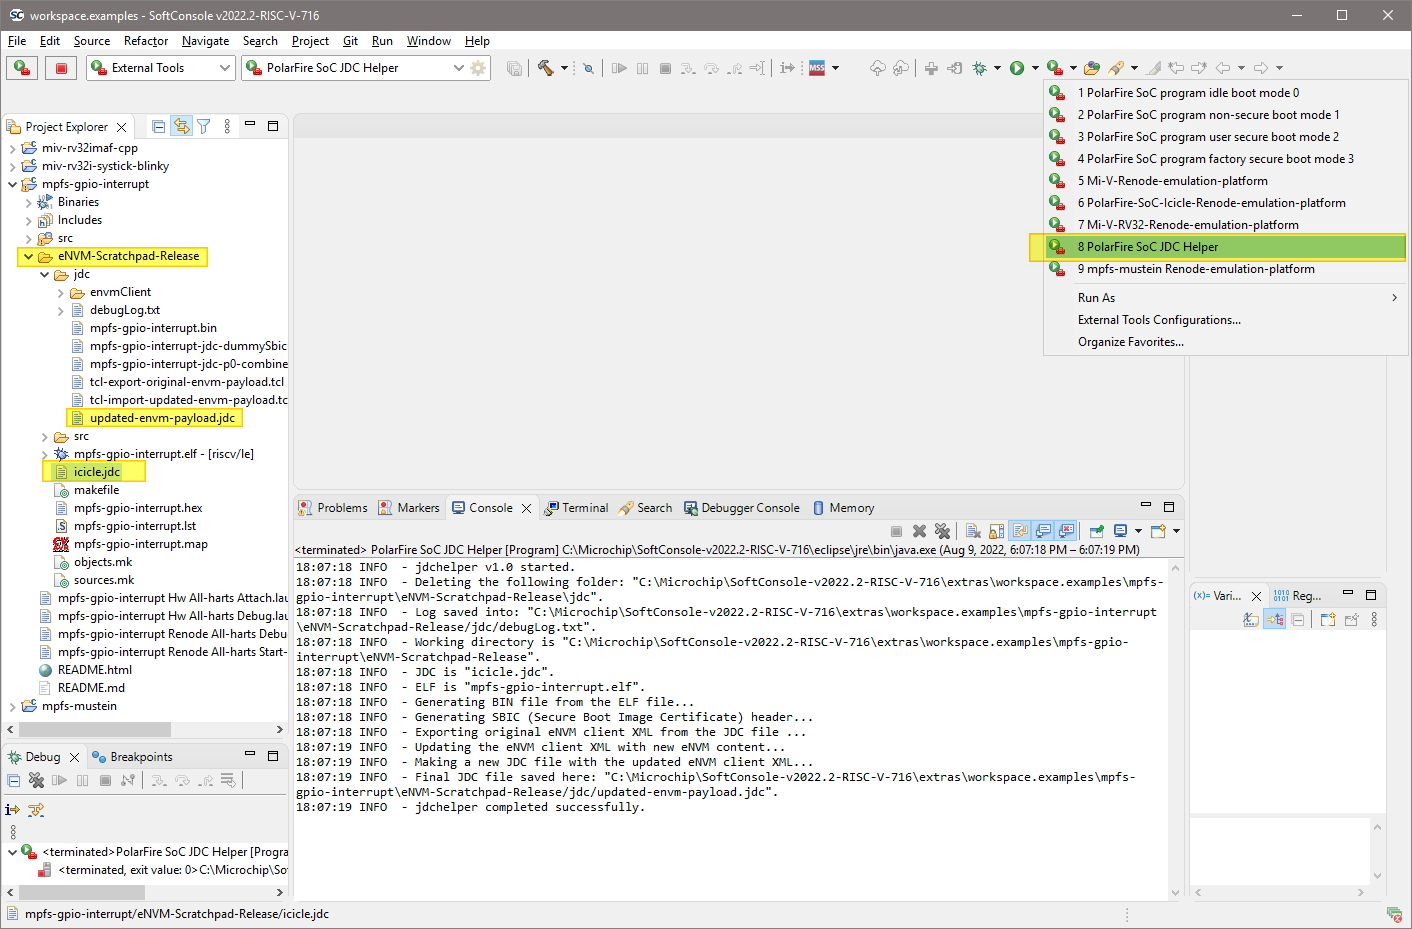1412x929 pixels.
Task: Click the Save All toolbar icon
Action: click(x=514, y=68)
